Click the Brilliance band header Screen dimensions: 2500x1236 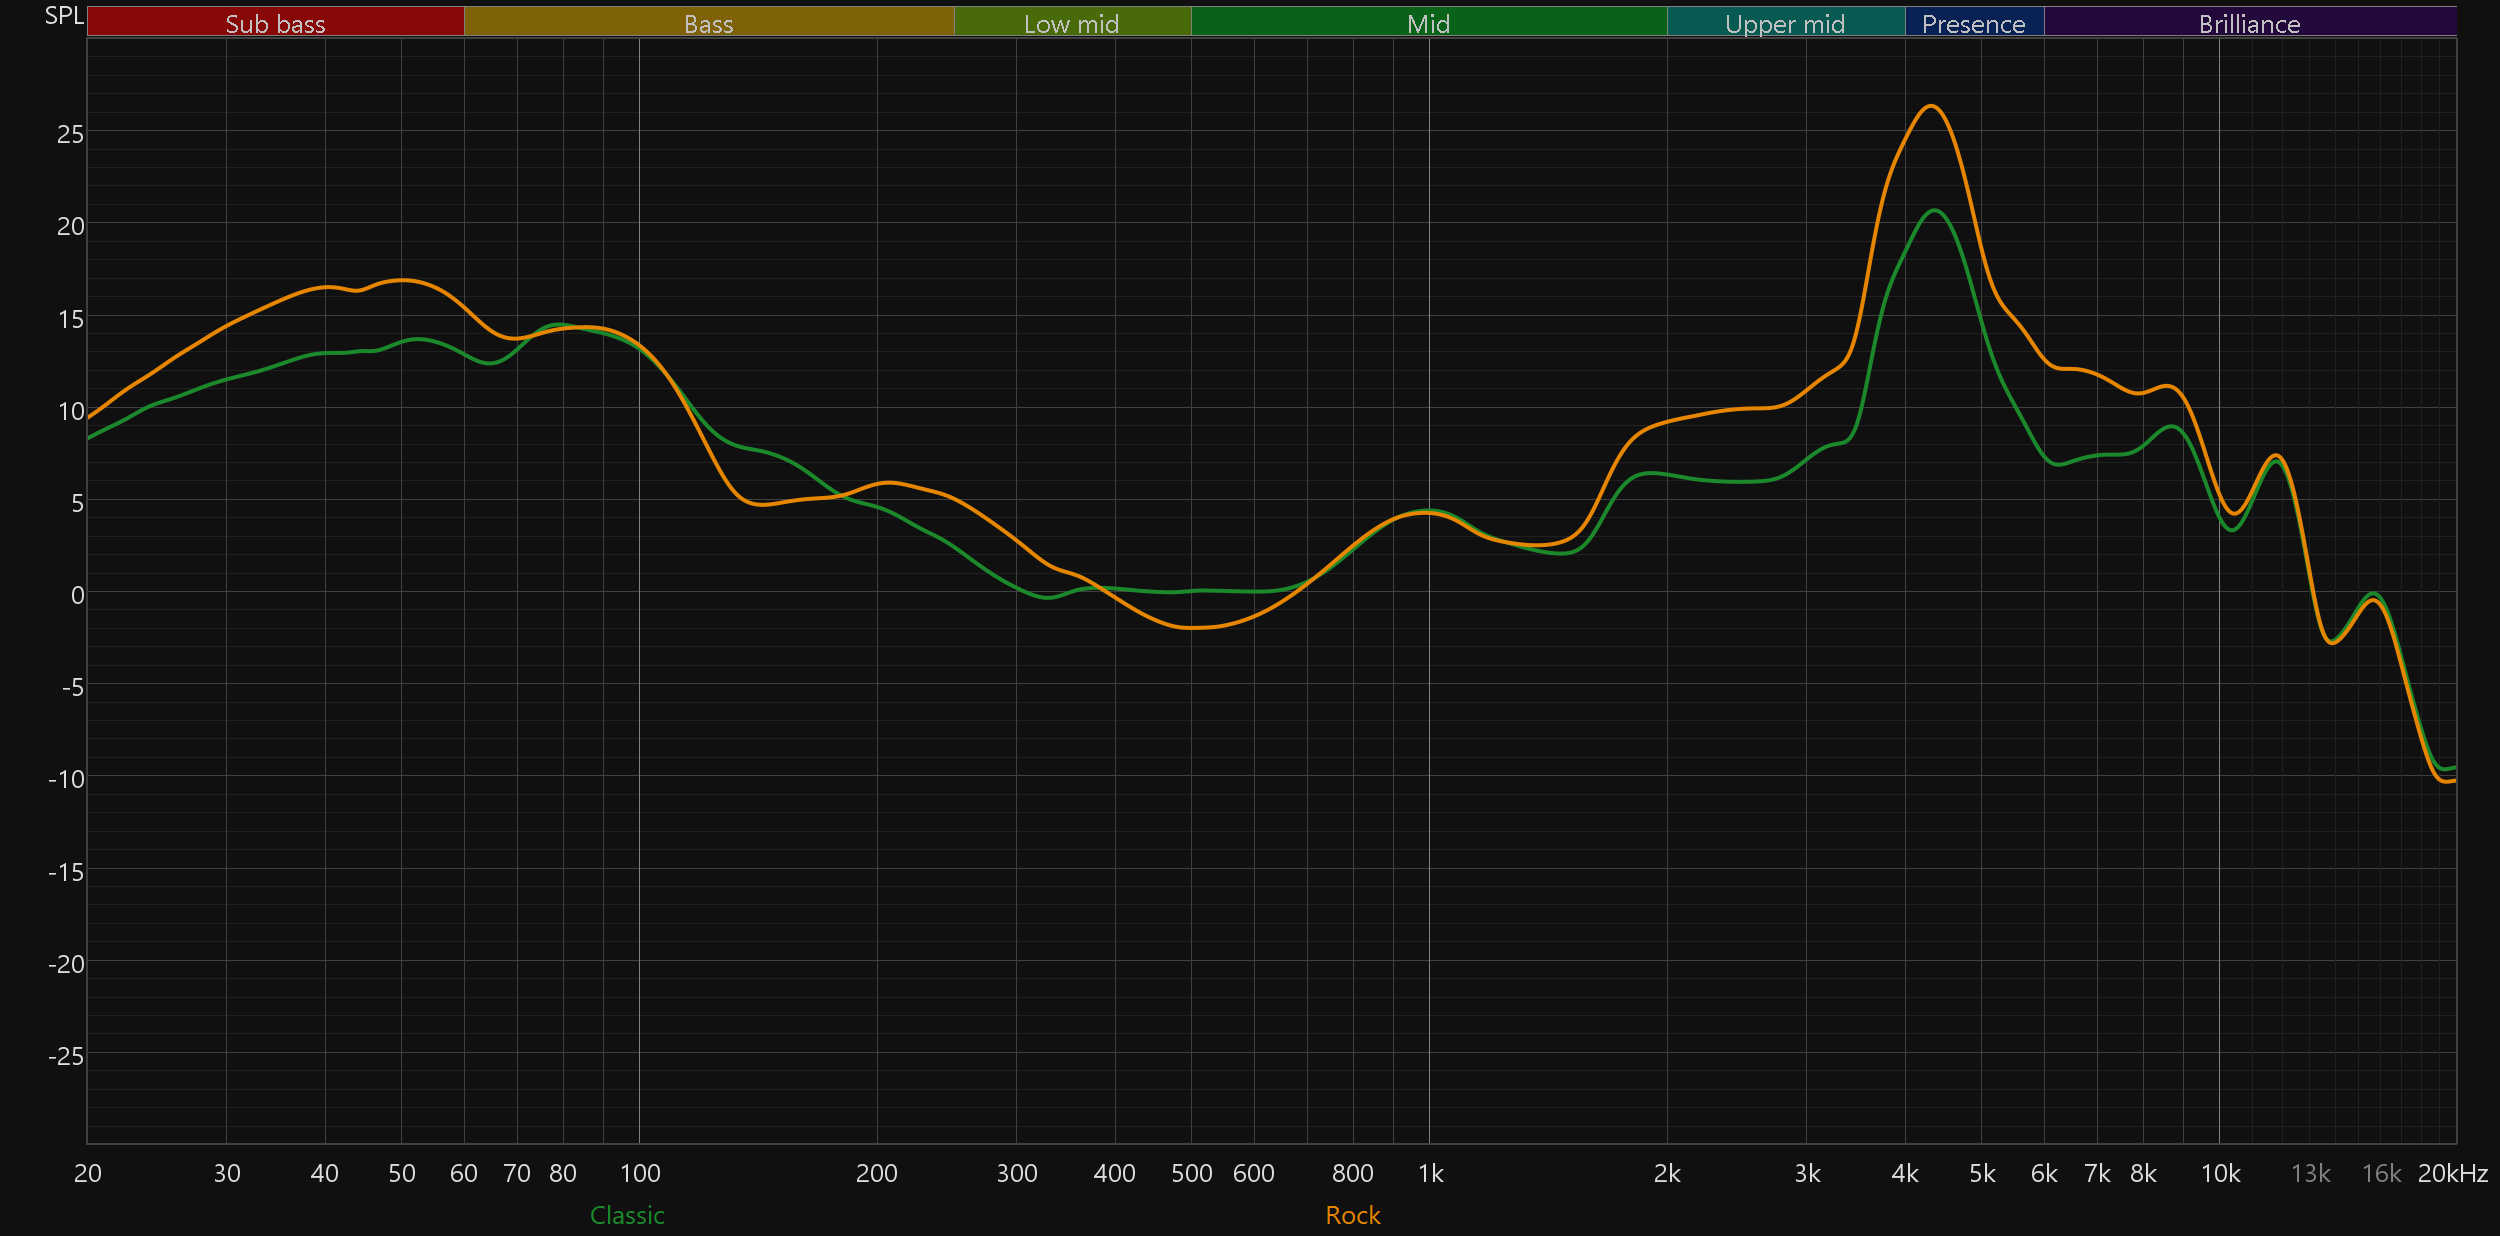point(2249,23)
